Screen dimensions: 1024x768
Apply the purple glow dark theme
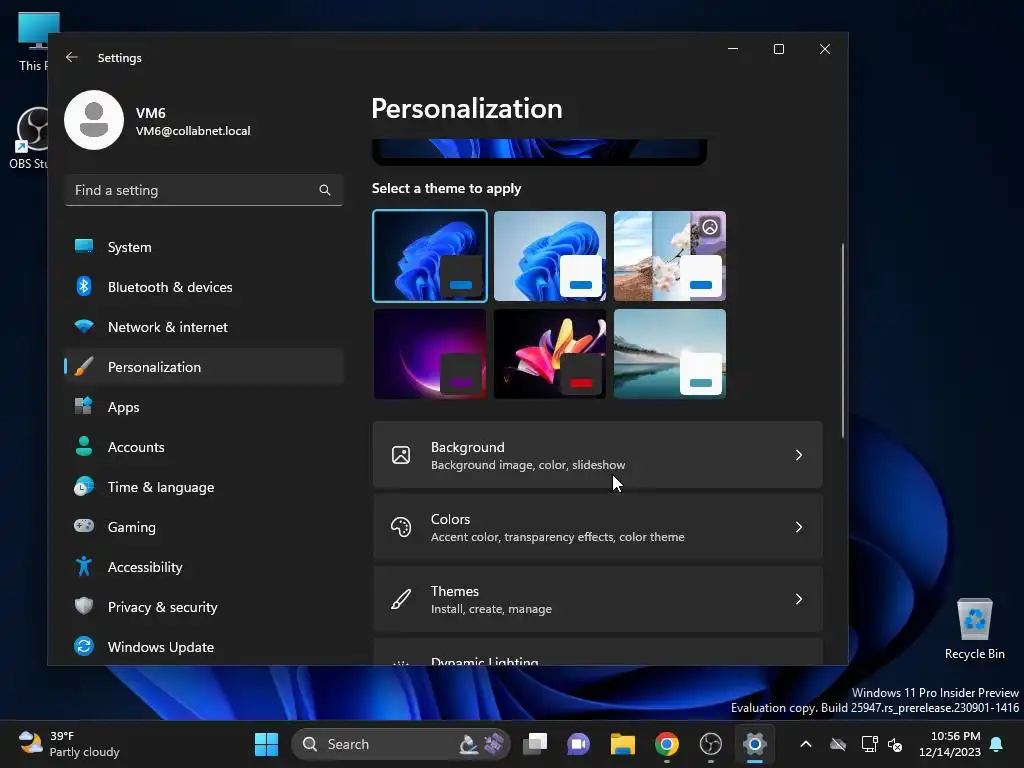coord(430,354)
